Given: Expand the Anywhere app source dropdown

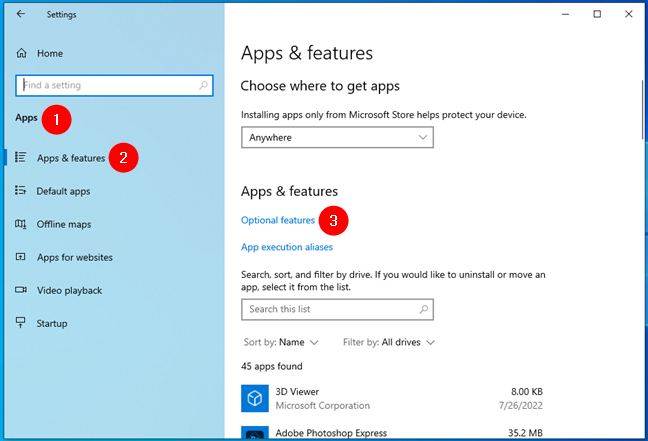Looking at the screenshot, I should click(x=337, y=137).
